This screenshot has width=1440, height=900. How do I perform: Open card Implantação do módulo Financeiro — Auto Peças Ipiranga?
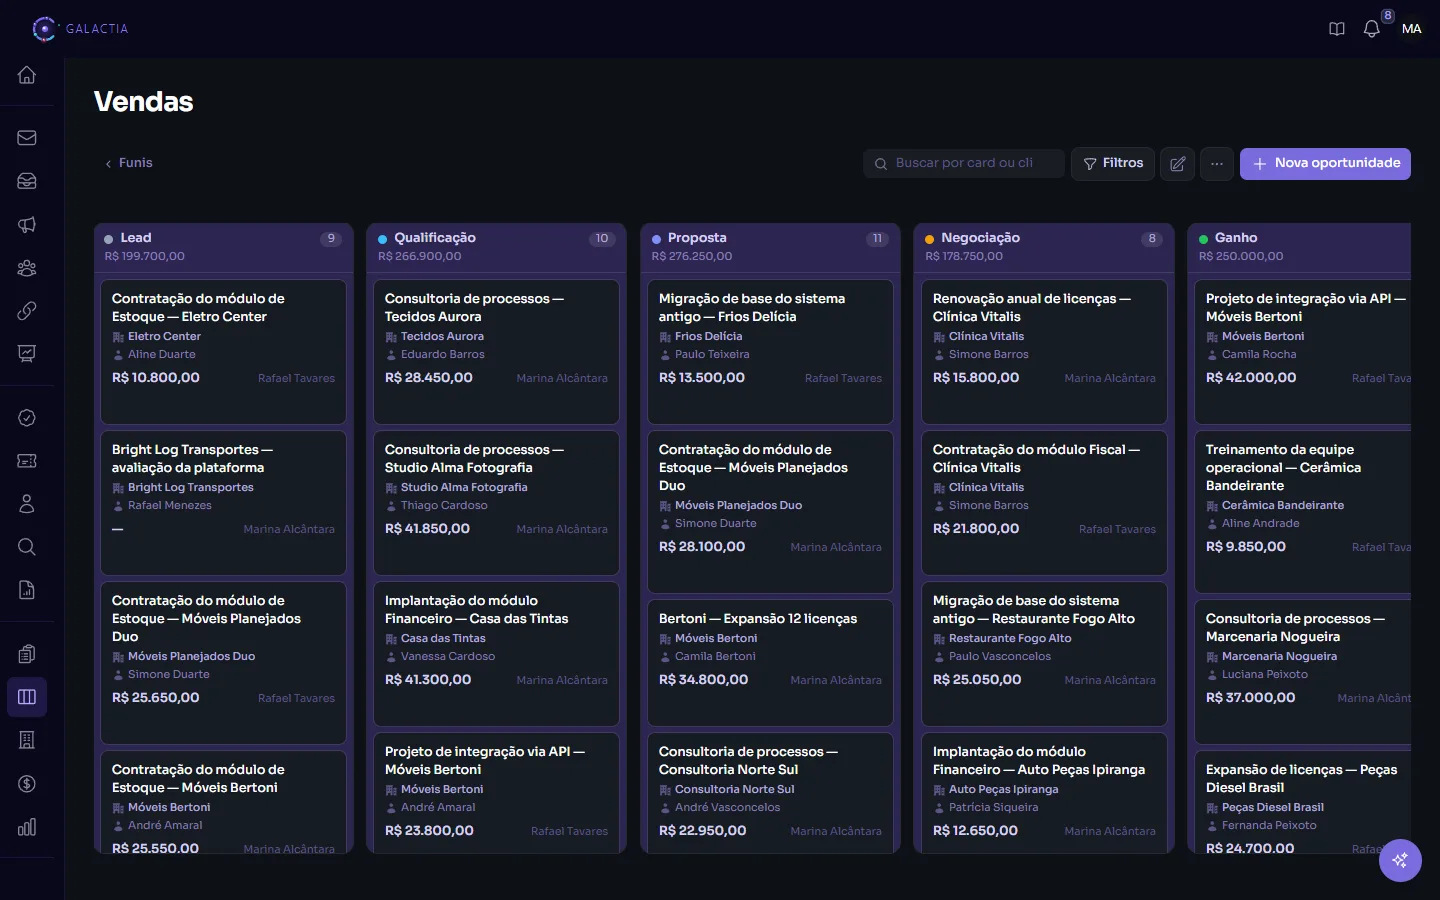click(1044, 793)
